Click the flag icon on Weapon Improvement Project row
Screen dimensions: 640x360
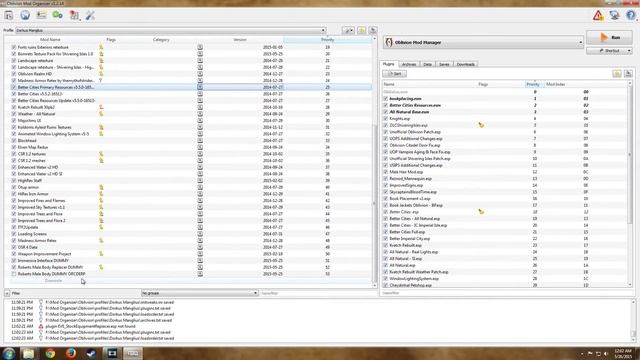click(x=101, y=254)
